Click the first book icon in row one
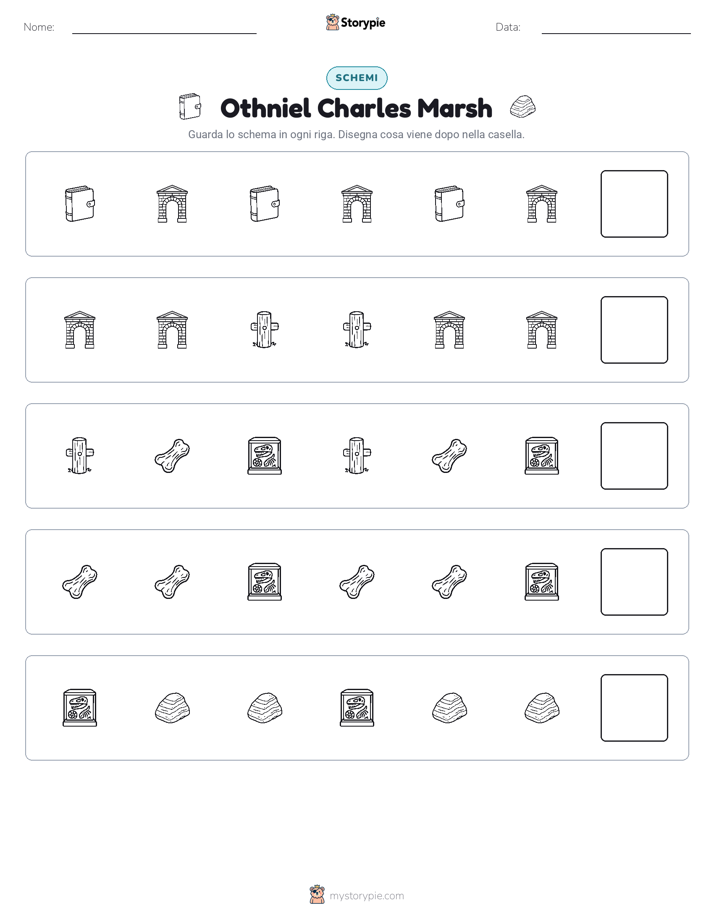Viewport: 714px width, 924px height. 80,204
